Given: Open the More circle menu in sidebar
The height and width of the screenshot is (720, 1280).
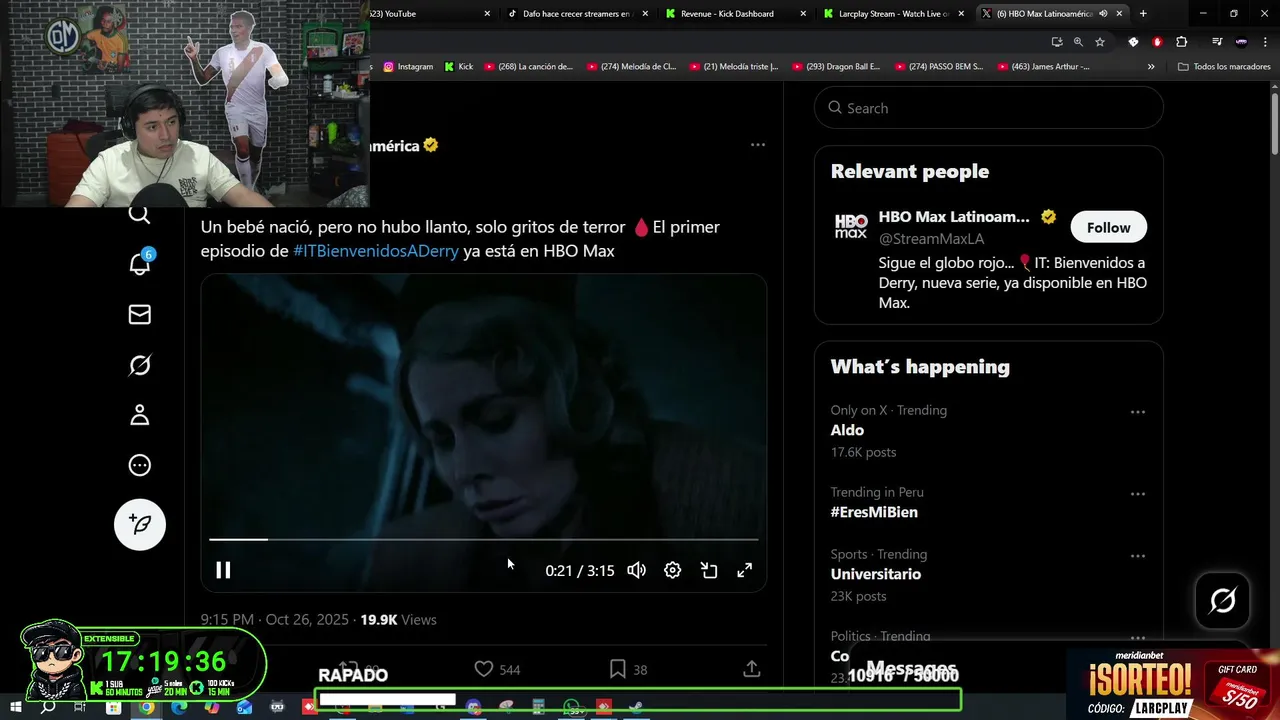Looking at the screenshot, I should point(140,465).
